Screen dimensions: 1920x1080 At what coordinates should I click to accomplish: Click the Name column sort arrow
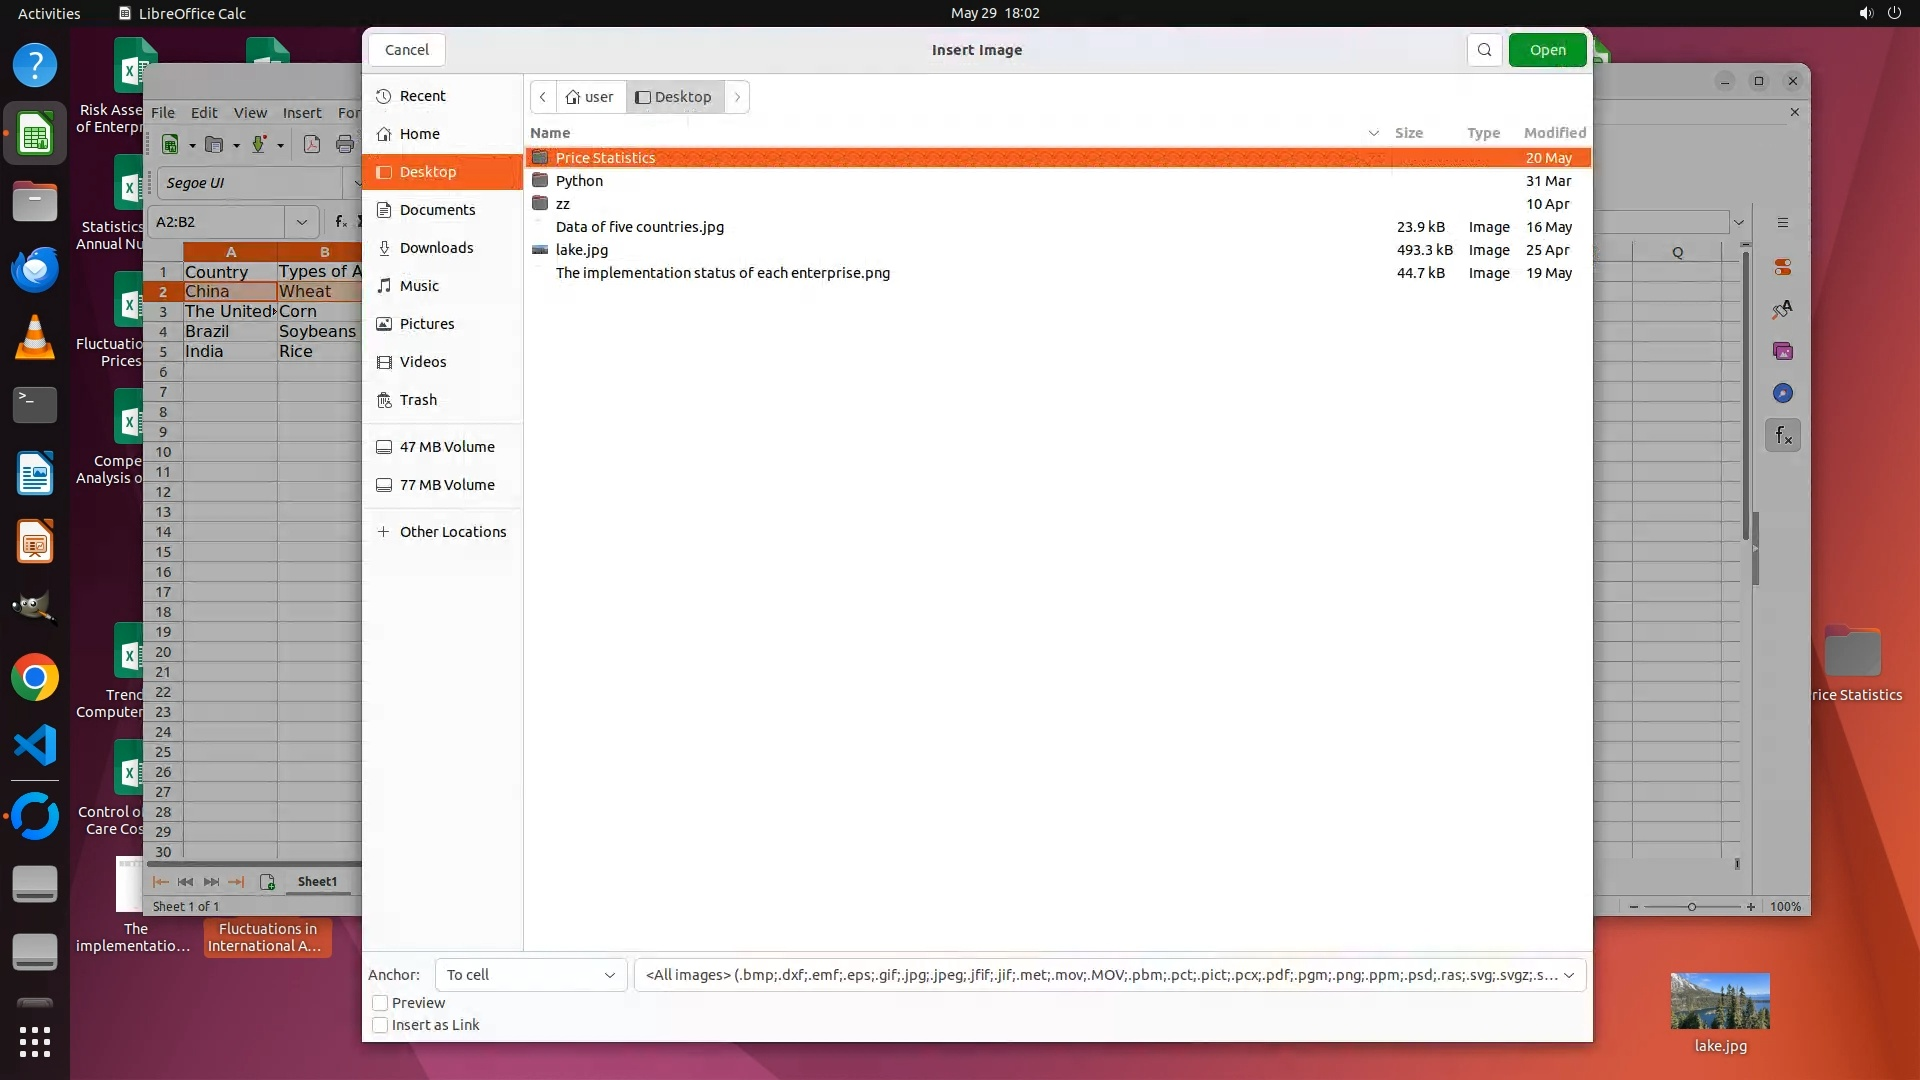[x=1373, y=133]
